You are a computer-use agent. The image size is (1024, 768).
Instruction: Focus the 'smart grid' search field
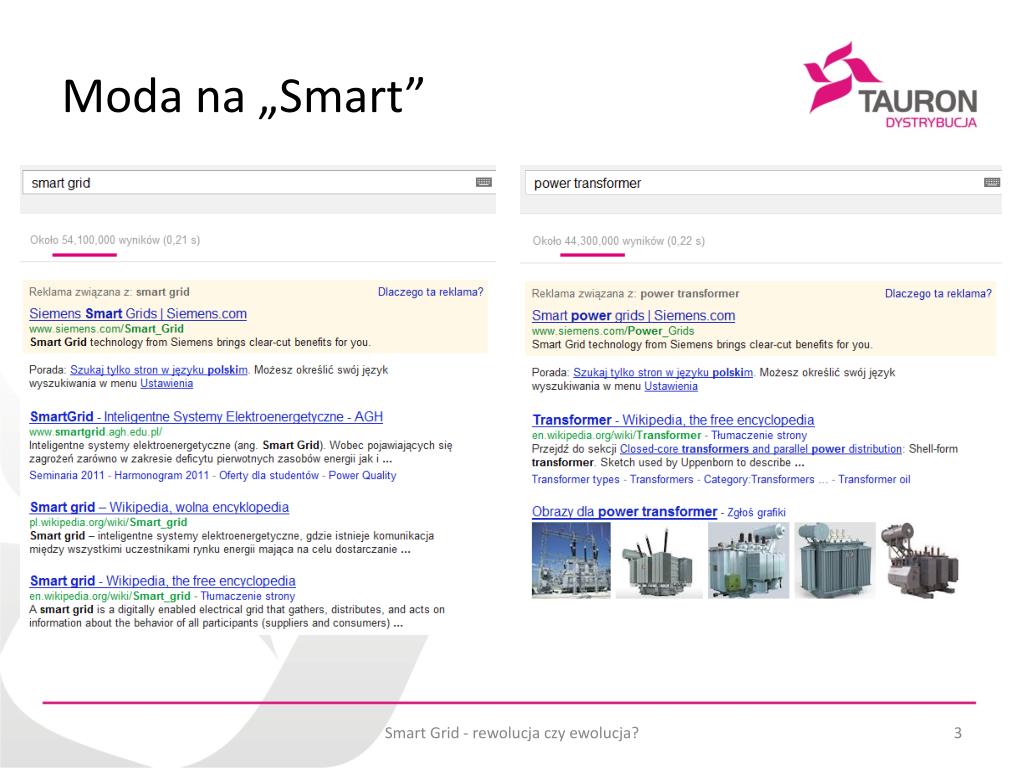click(259, 182)
